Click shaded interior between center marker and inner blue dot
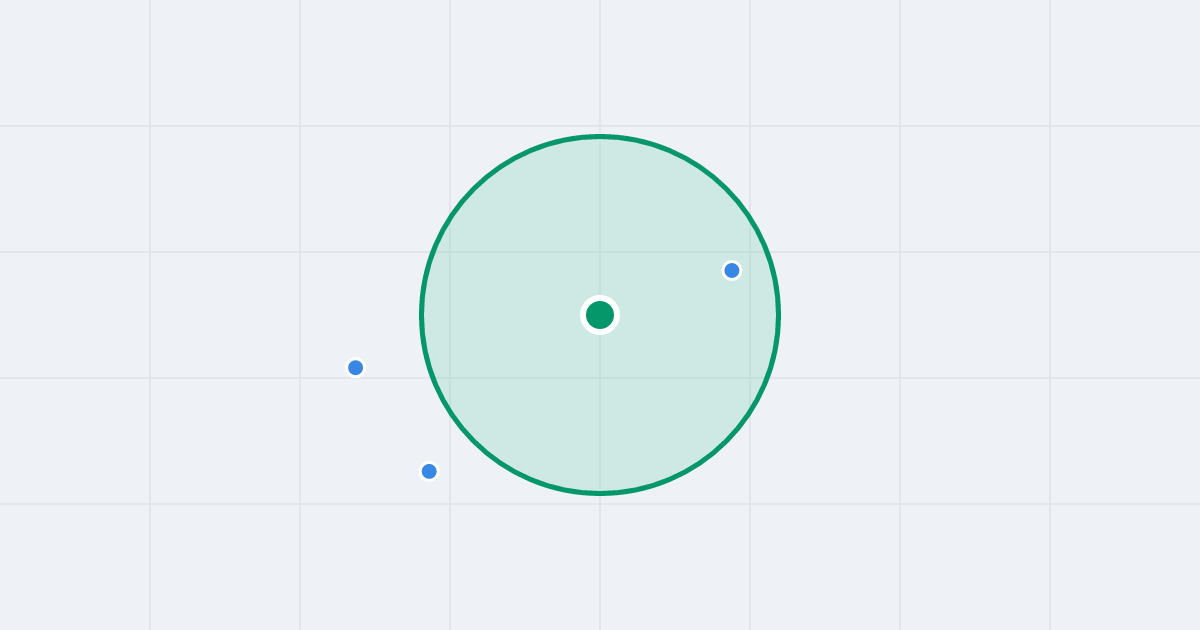The height and width of the screenshot is (630, 1200). tap(668, 292)
